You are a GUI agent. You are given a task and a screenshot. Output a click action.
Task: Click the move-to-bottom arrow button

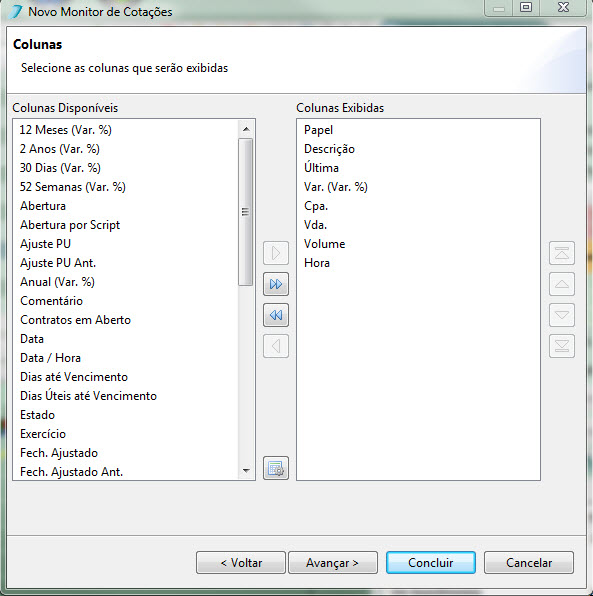[562, 346]
